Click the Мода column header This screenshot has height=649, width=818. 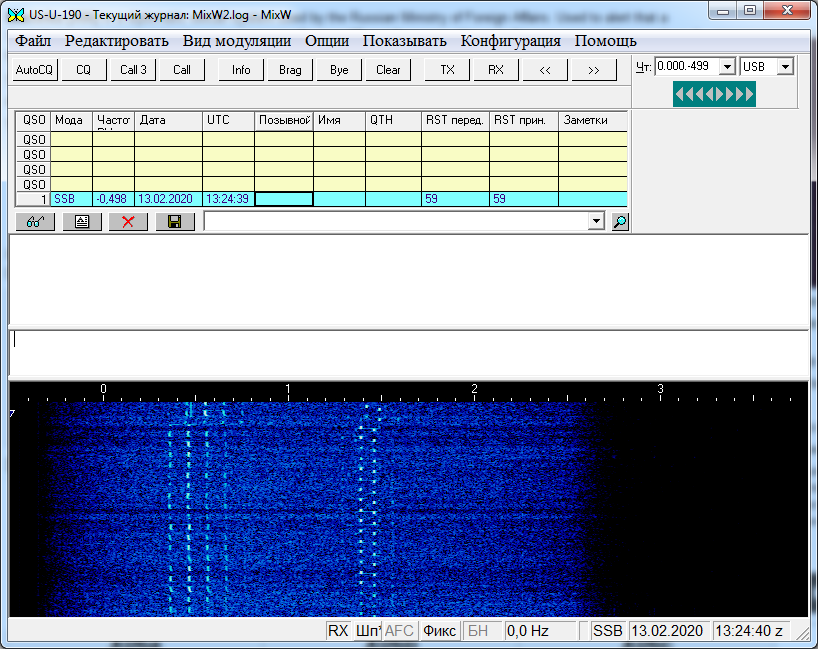click(71, 121)
